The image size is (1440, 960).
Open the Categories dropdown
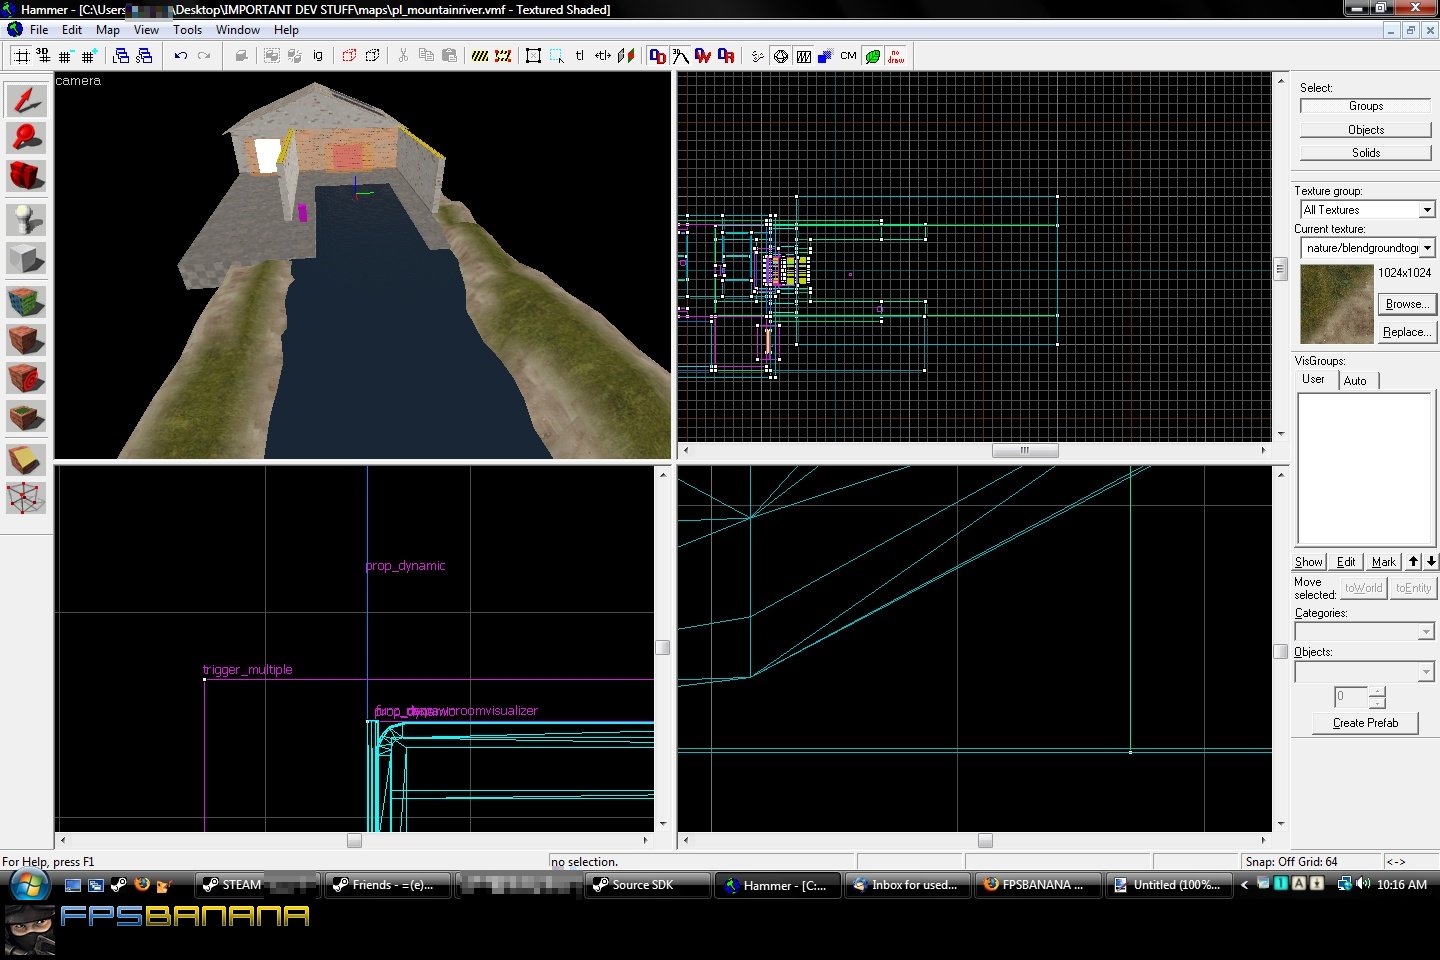pos(1426,632)
